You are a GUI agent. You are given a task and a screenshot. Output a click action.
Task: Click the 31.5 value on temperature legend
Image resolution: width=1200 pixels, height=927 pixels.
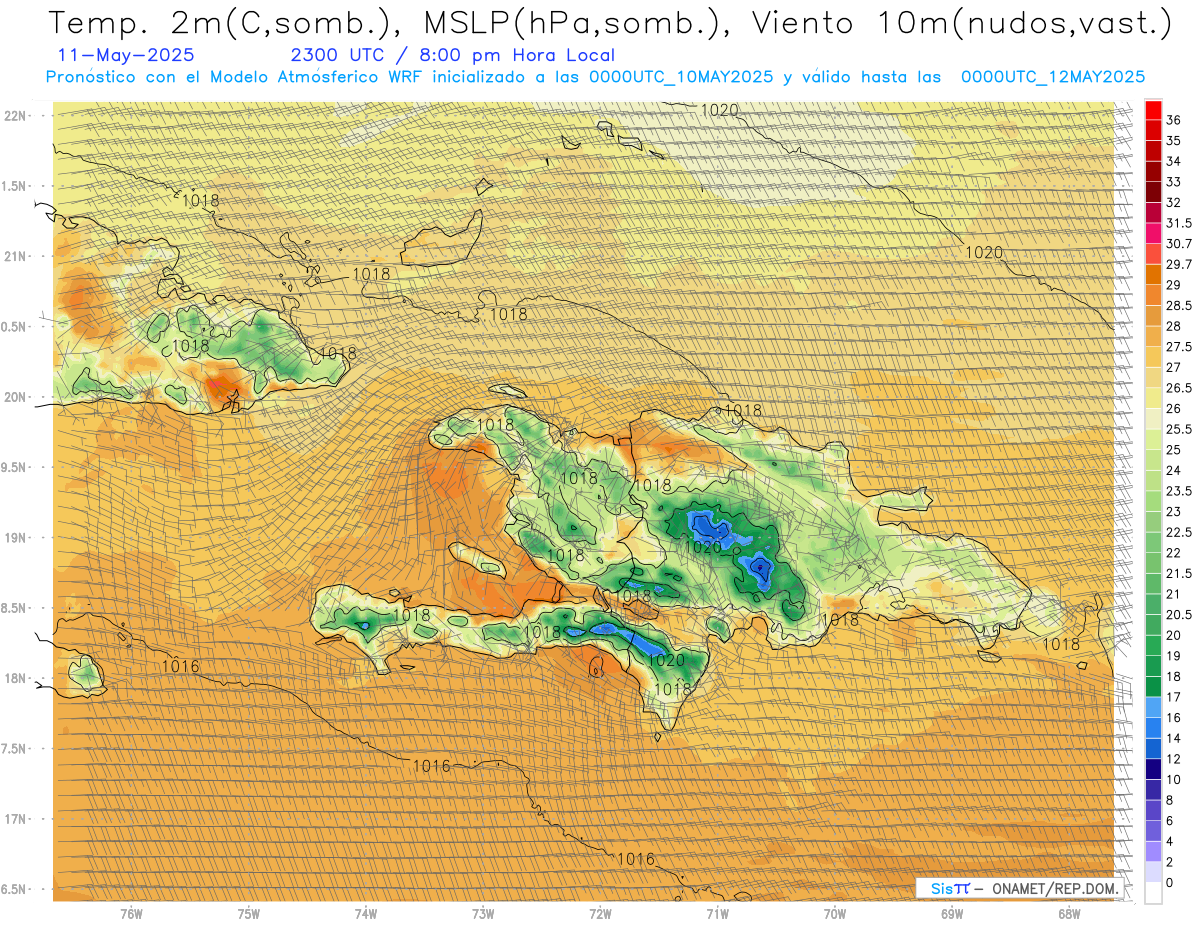1179,223
